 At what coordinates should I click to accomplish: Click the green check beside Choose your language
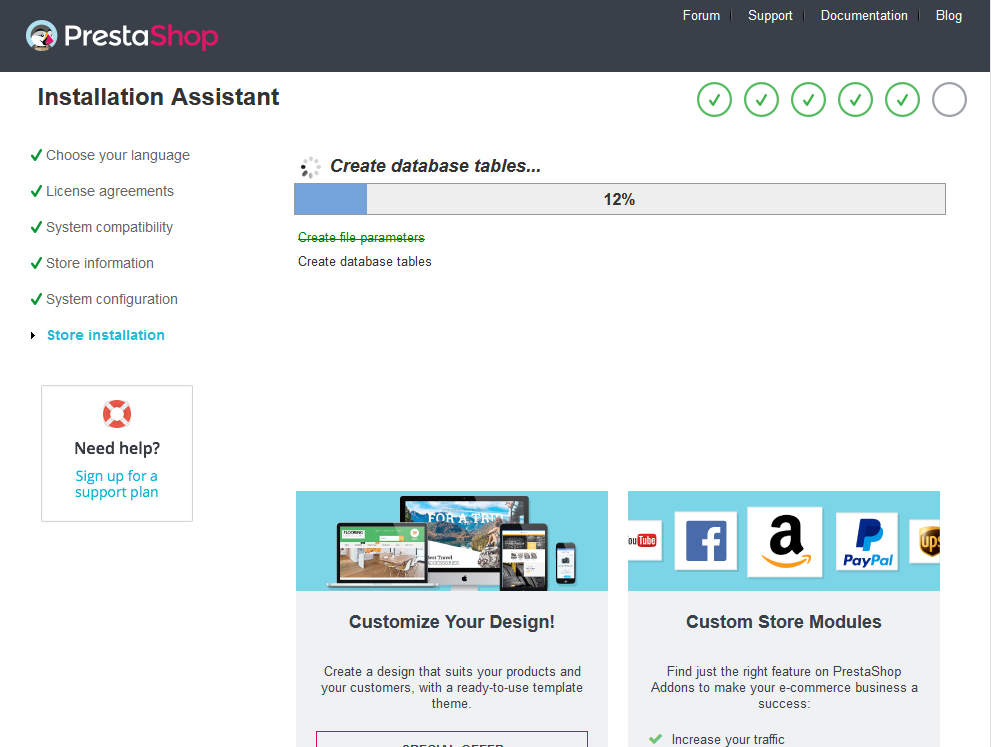pyautogui.click(x=37, y=155)
